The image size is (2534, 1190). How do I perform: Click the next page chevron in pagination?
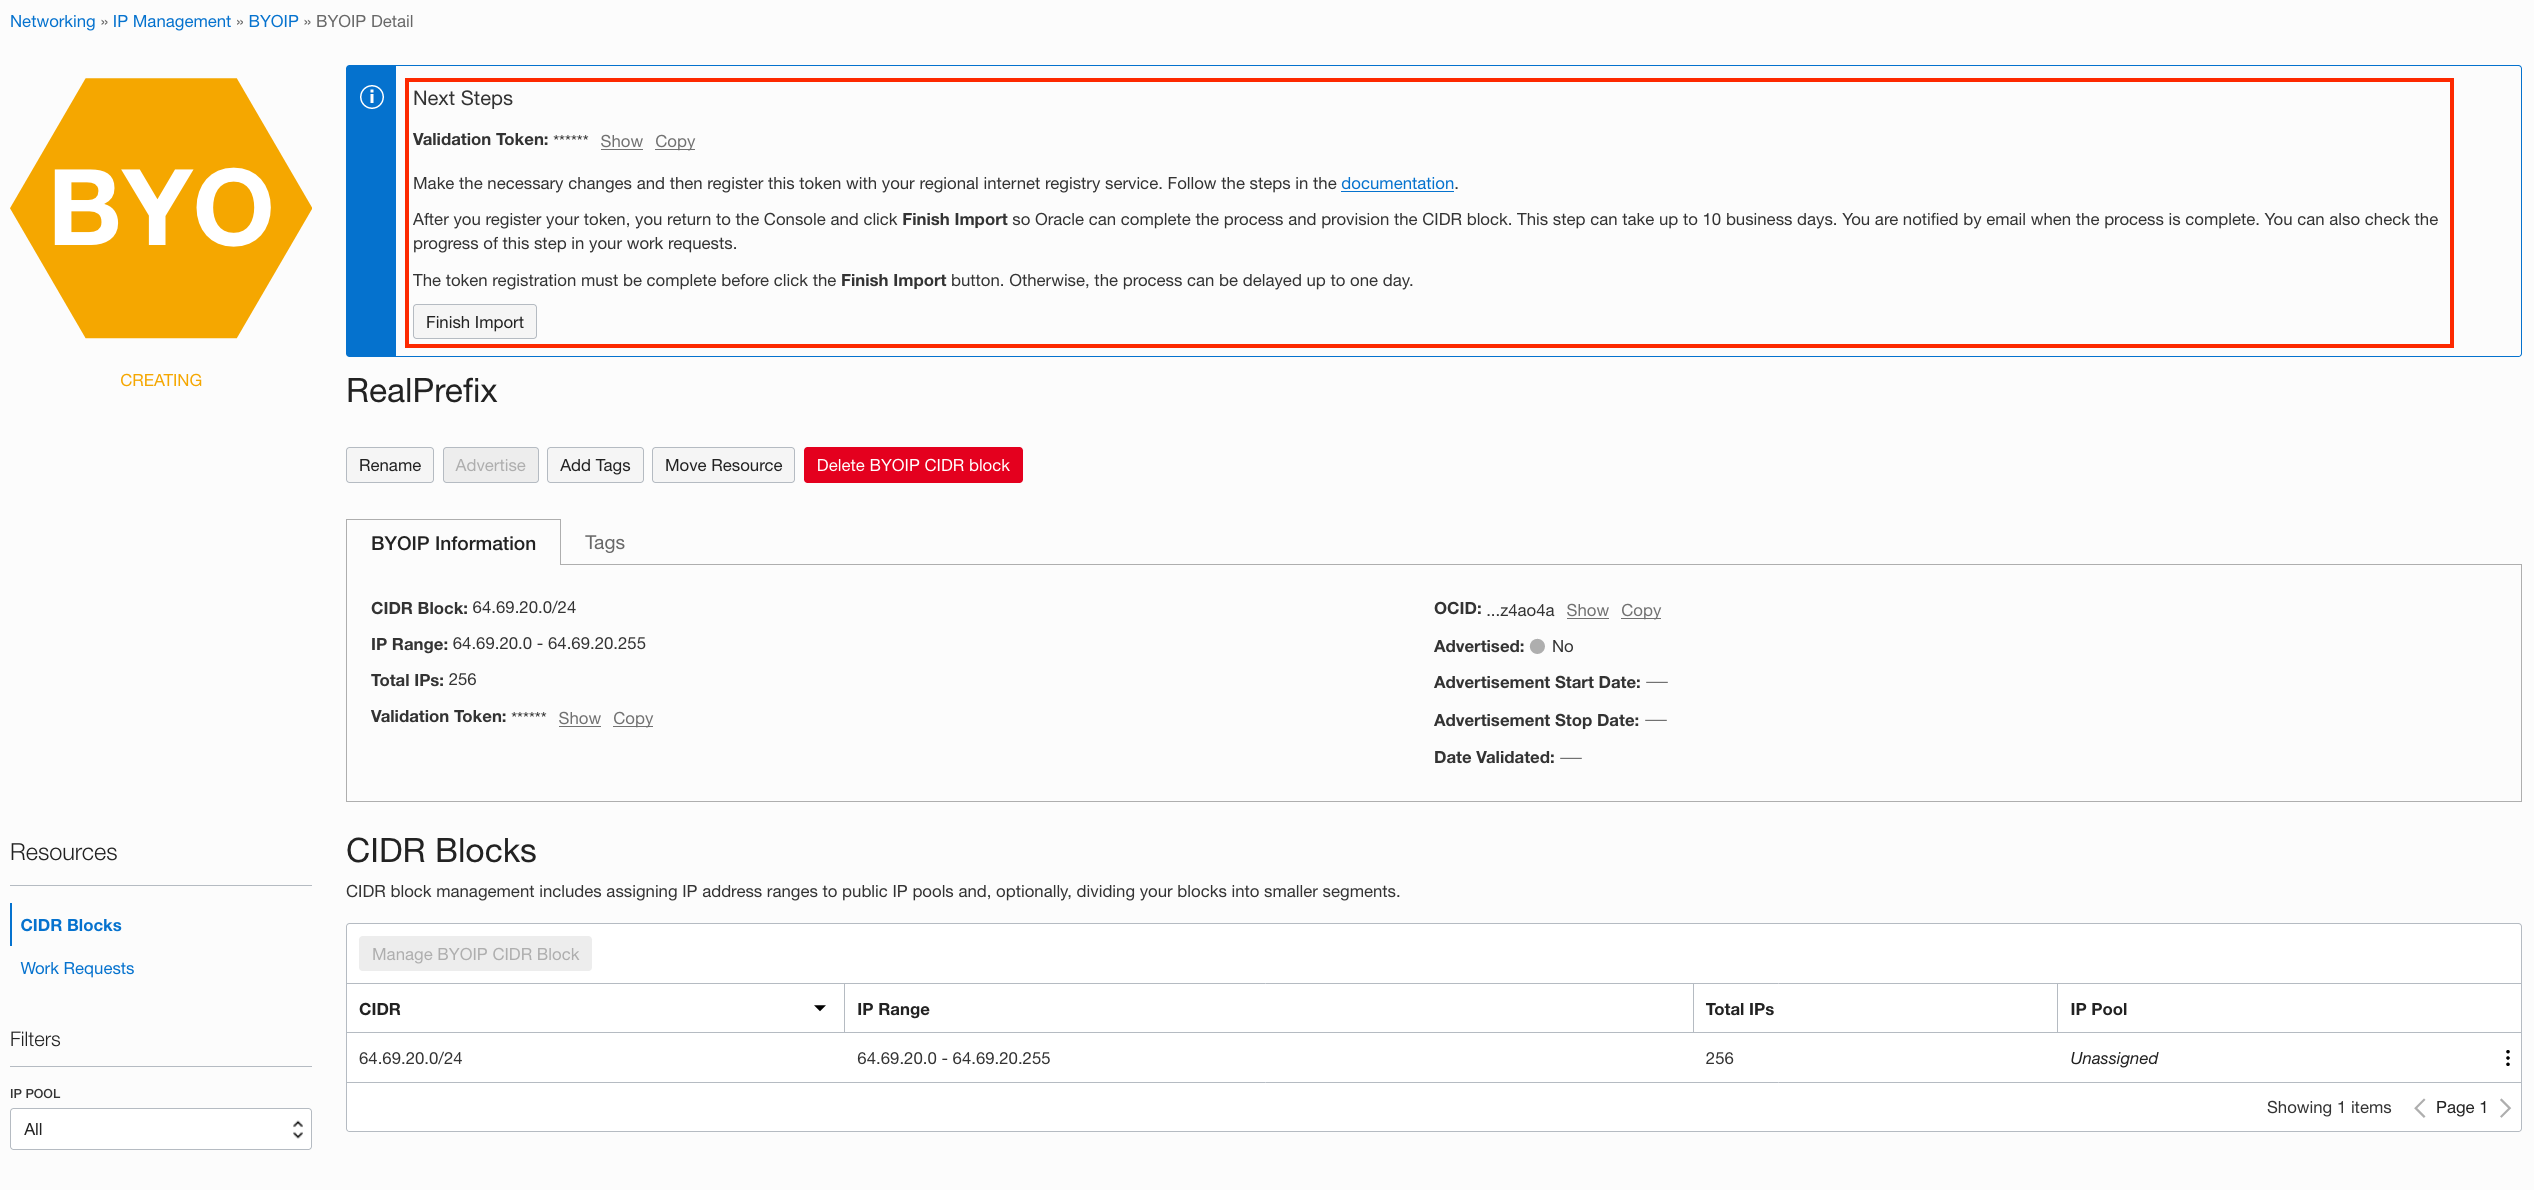[x=2505, y=1107]
